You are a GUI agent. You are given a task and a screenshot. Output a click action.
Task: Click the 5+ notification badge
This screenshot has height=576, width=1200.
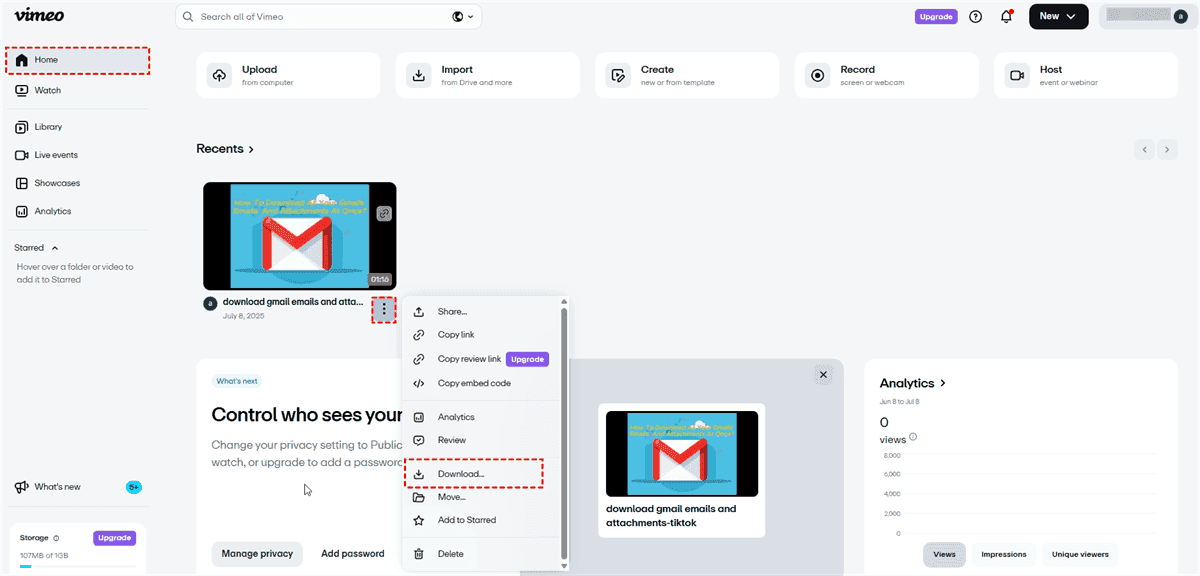pyautogui.click(x=134, y=487)
